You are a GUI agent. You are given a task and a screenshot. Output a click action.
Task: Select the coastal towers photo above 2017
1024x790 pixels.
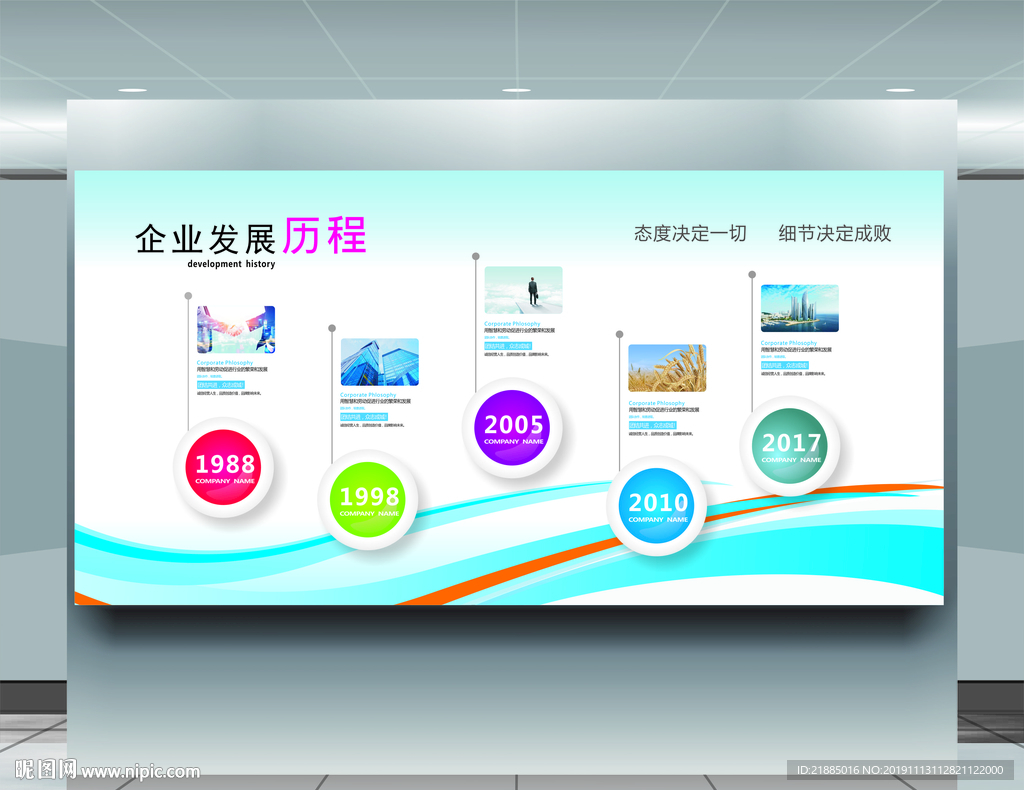(799, 308)
